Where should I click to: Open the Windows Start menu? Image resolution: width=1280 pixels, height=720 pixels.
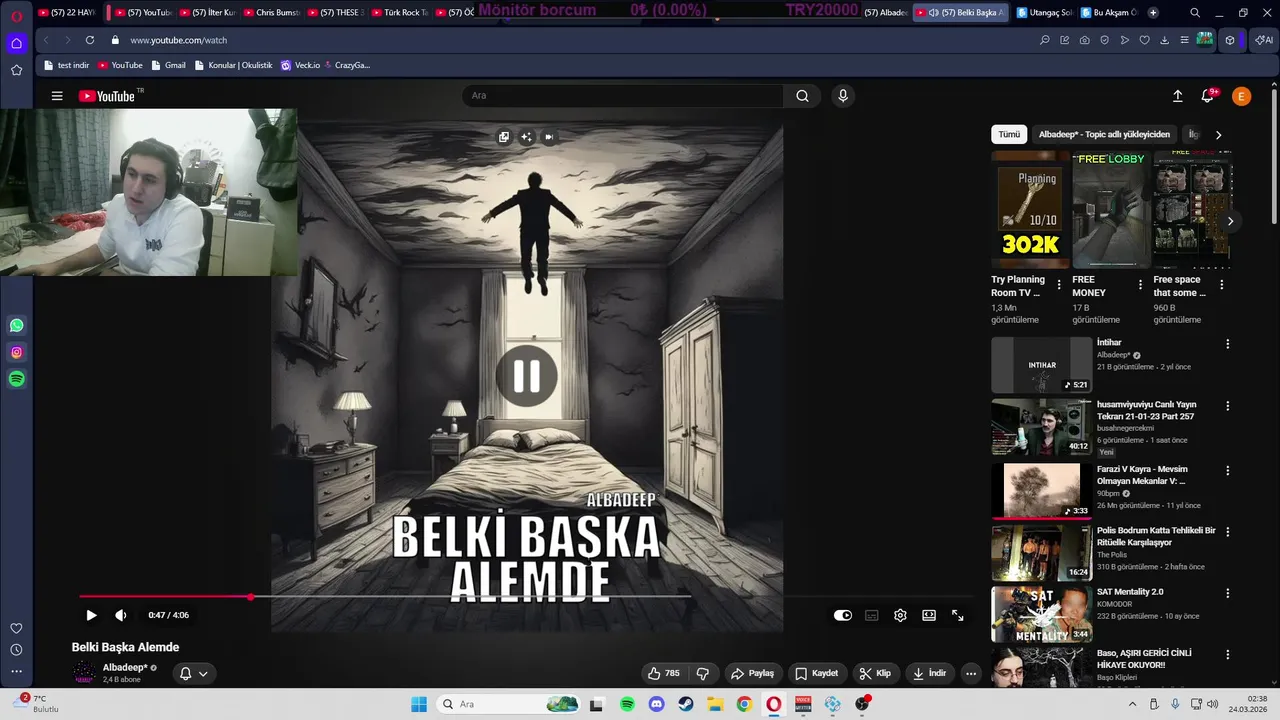419,704
